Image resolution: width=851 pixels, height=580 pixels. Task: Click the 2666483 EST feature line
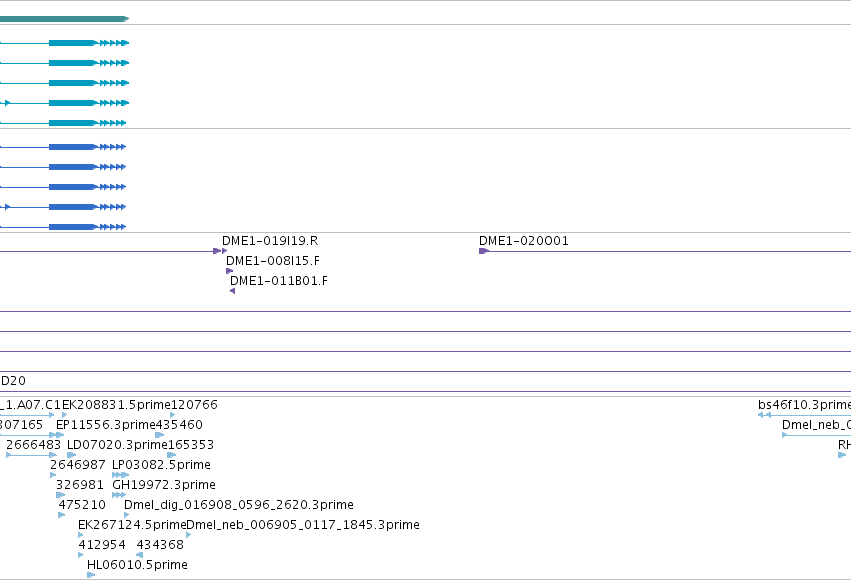(x=31, y=455)
